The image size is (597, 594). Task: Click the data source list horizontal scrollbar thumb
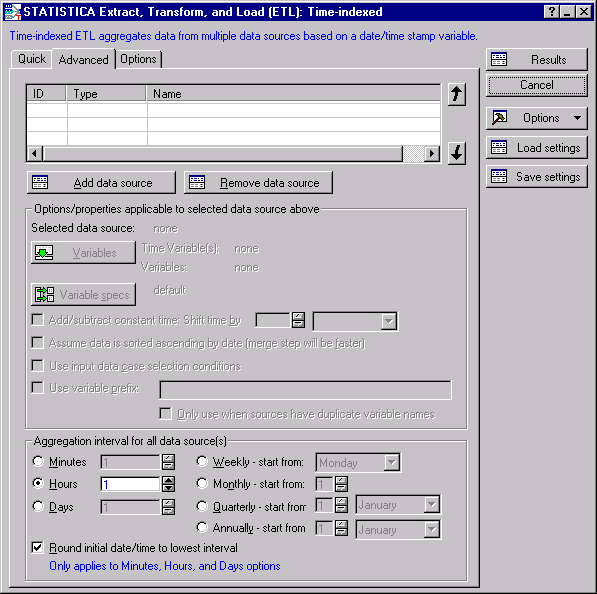click(x=223, y=154)
